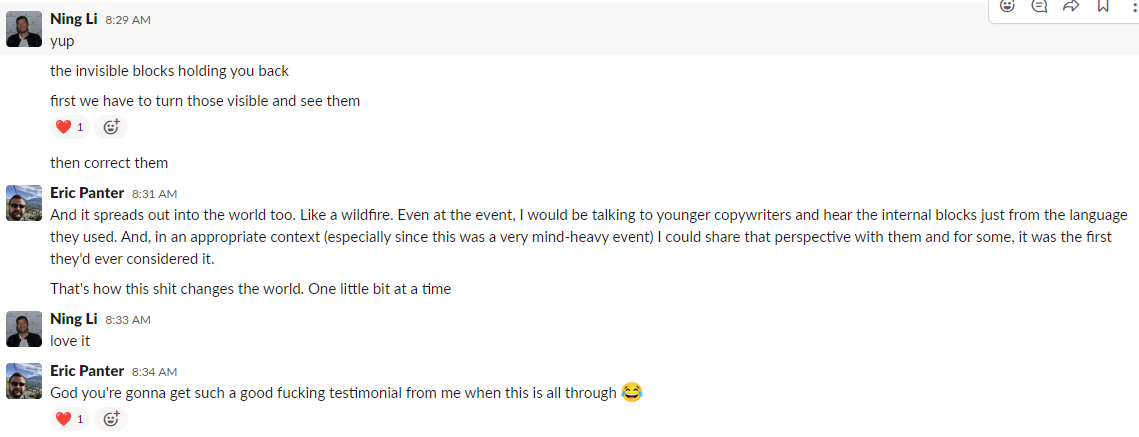Reply in thread via speech bubble icon
Screen dimensions: 1139x437
1039,6
